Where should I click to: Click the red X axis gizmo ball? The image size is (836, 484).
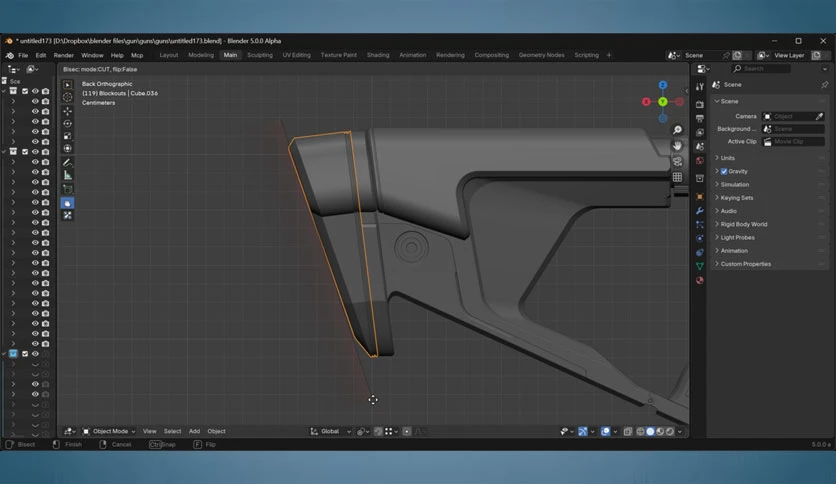[646, 101]
